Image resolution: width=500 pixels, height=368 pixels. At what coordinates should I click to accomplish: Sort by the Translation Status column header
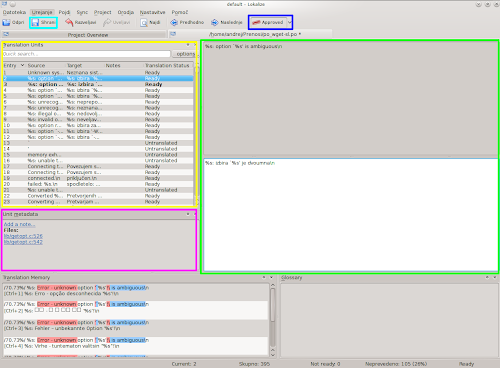168,65
